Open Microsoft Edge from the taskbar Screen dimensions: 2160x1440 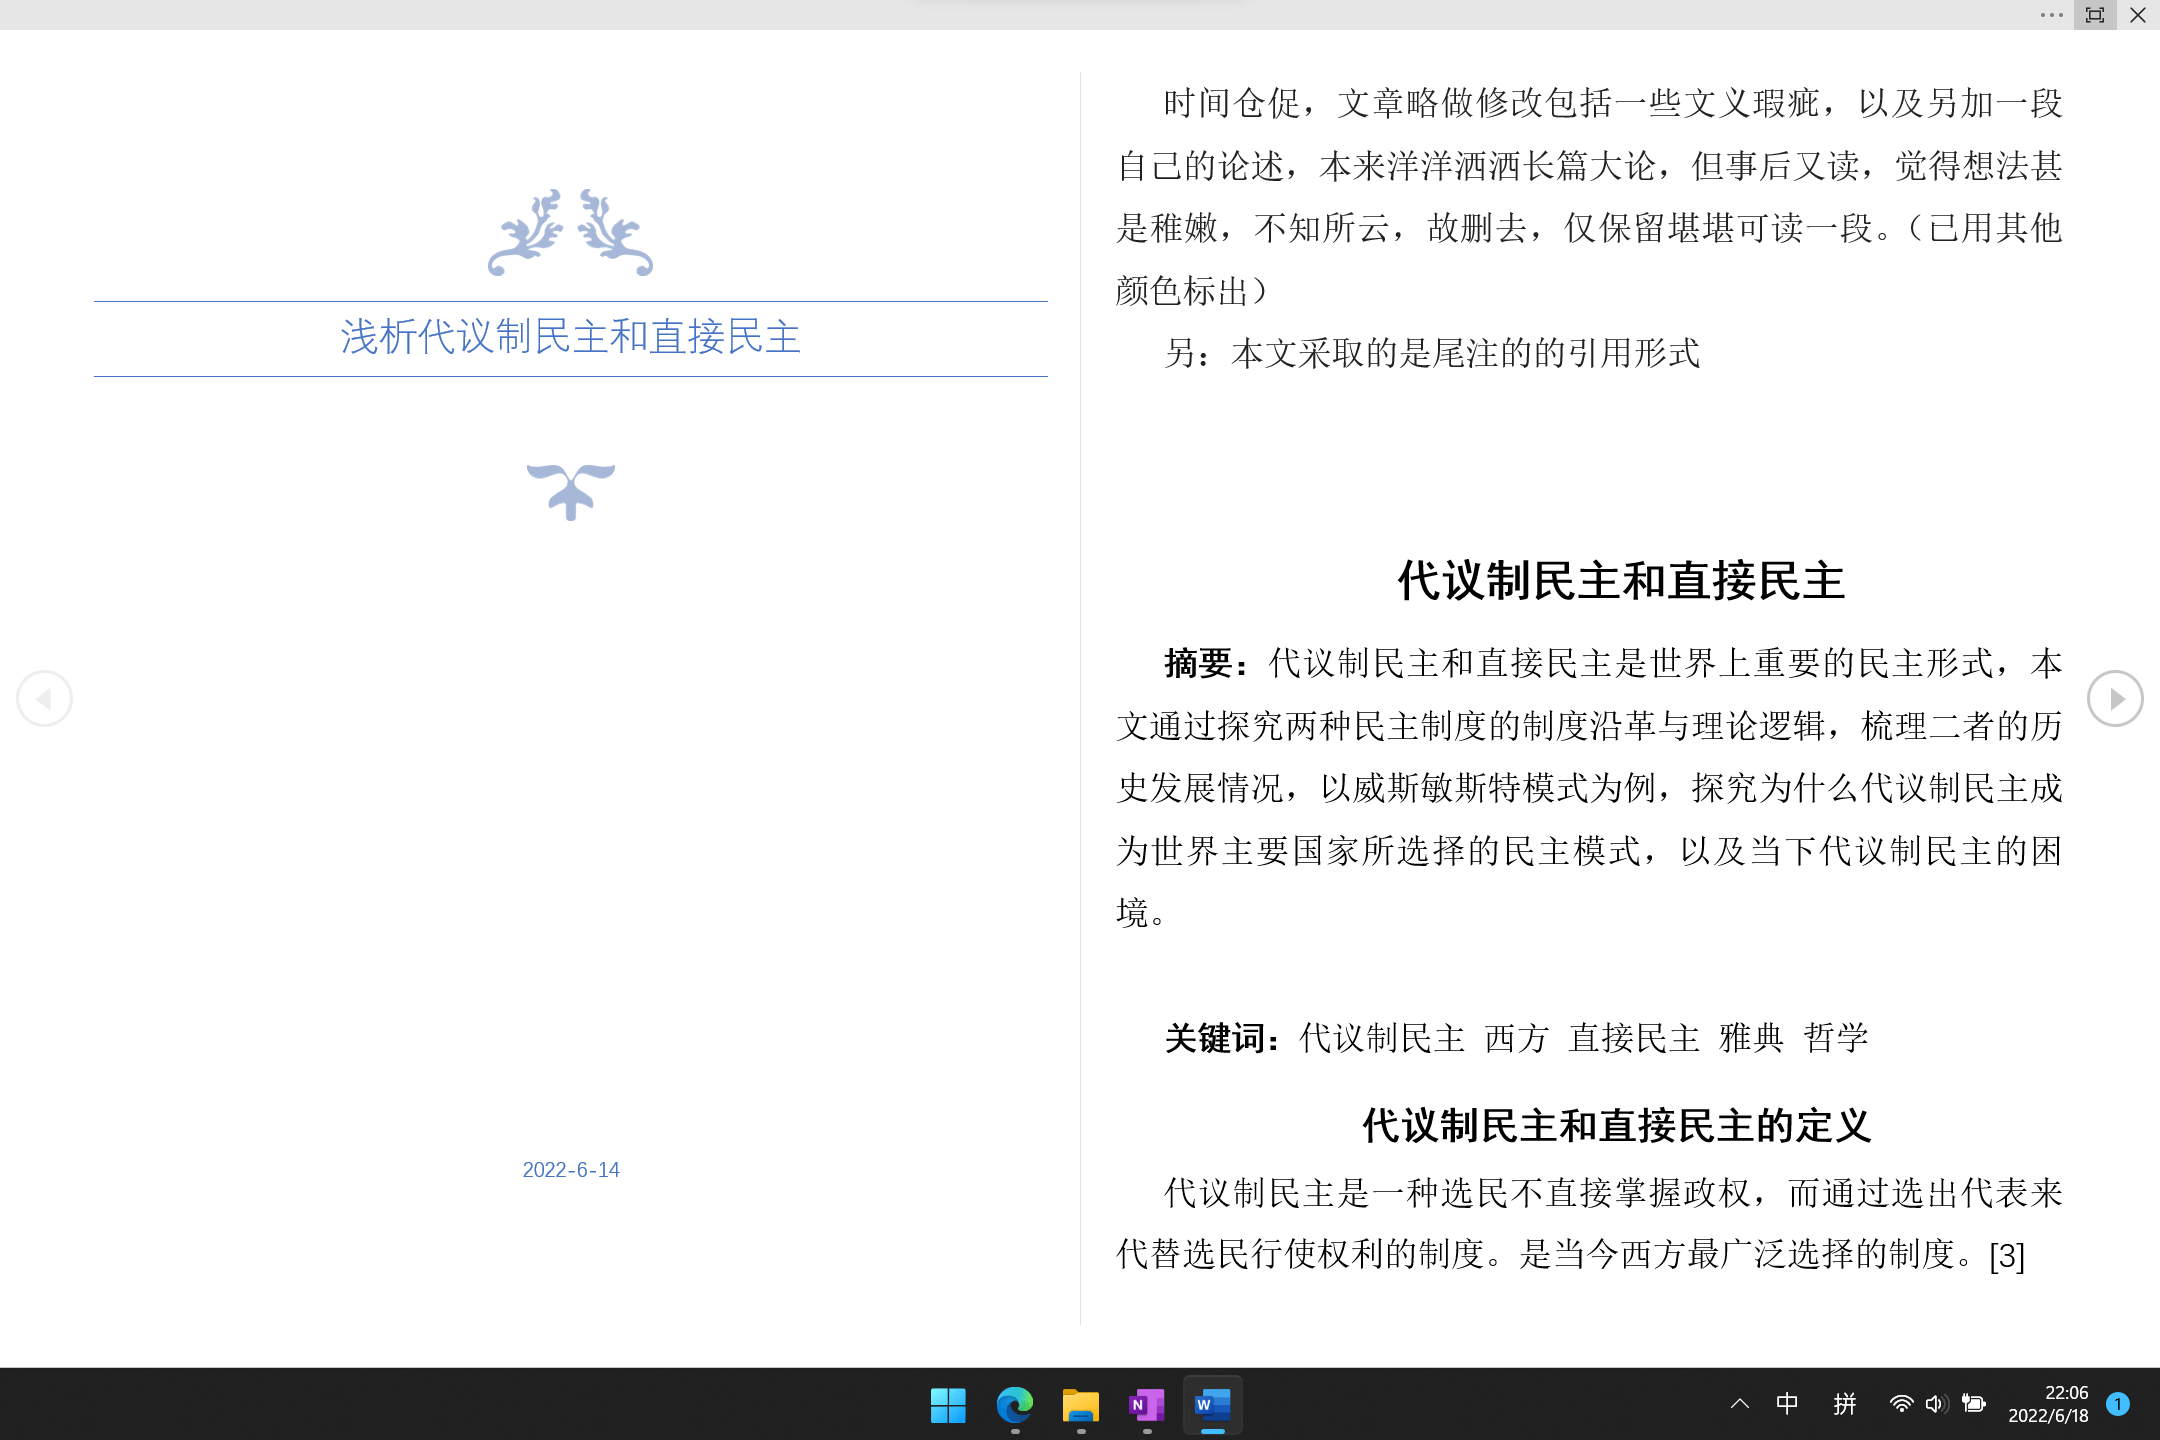coord(1014,1405)
